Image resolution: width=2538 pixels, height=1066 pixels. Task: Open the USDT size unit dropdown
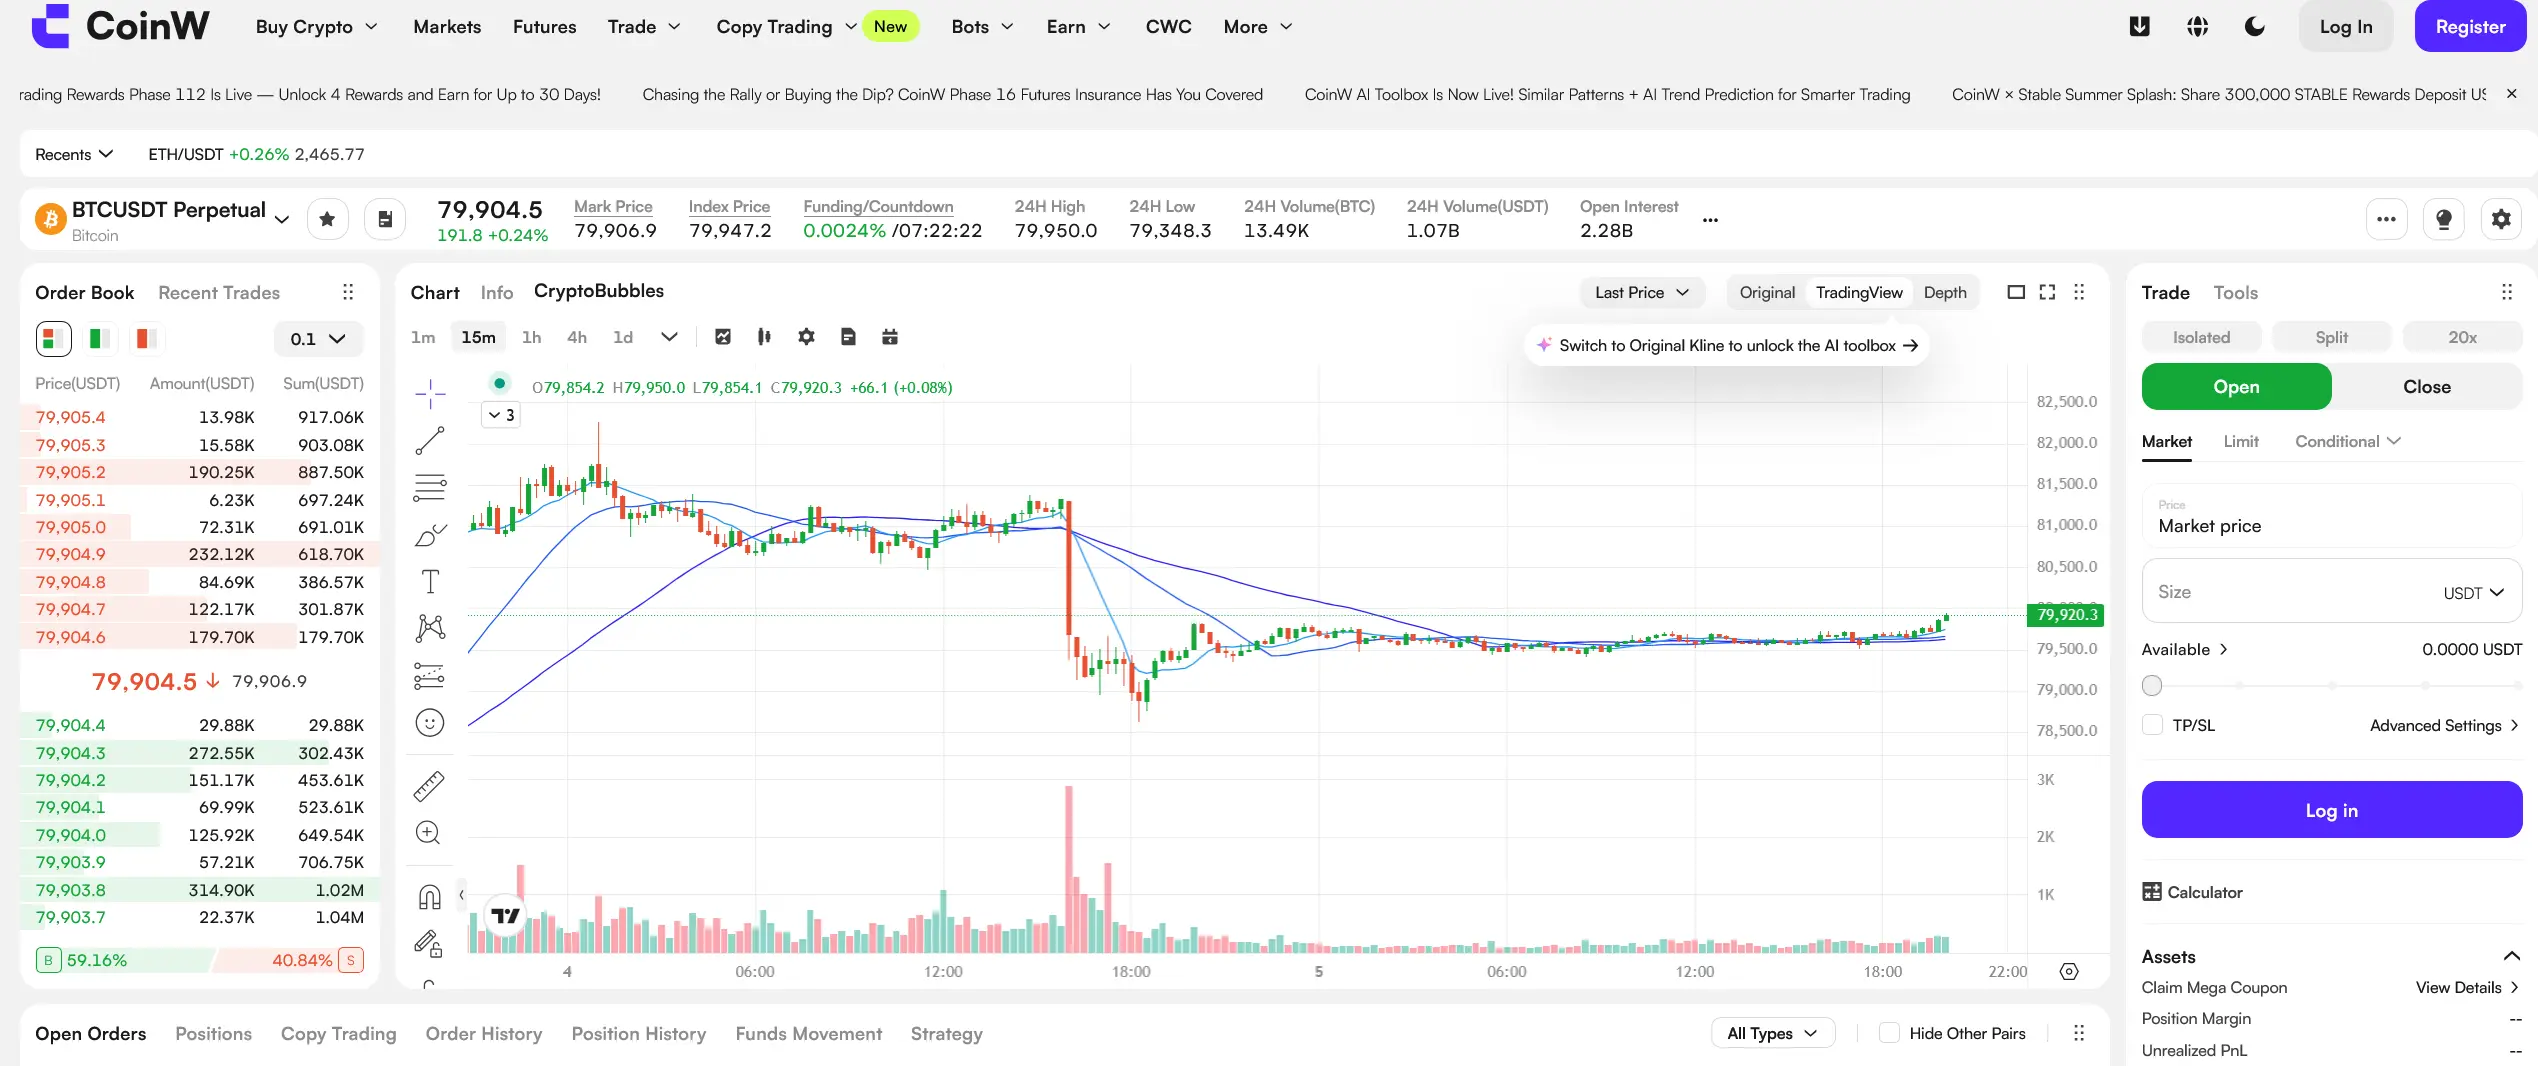pyautogui.click(x=2473, y=592)
